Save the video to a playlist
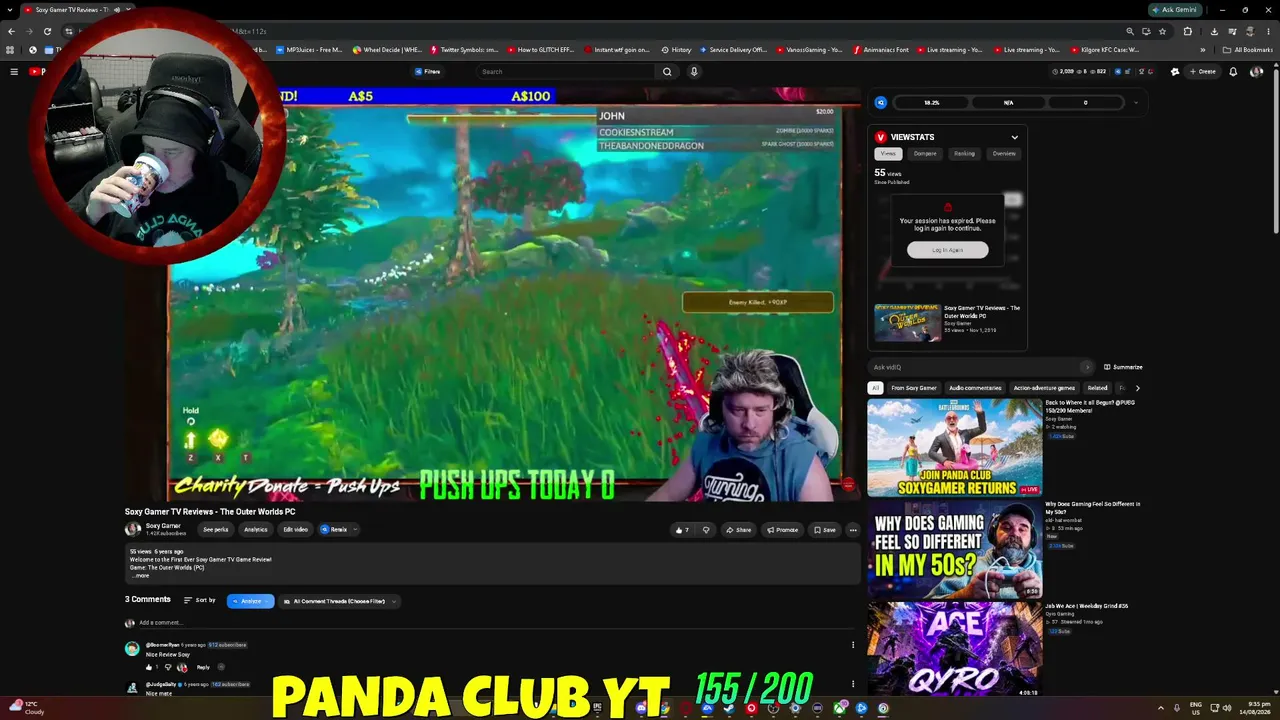The image size is (1280, 720). (825, 530)
